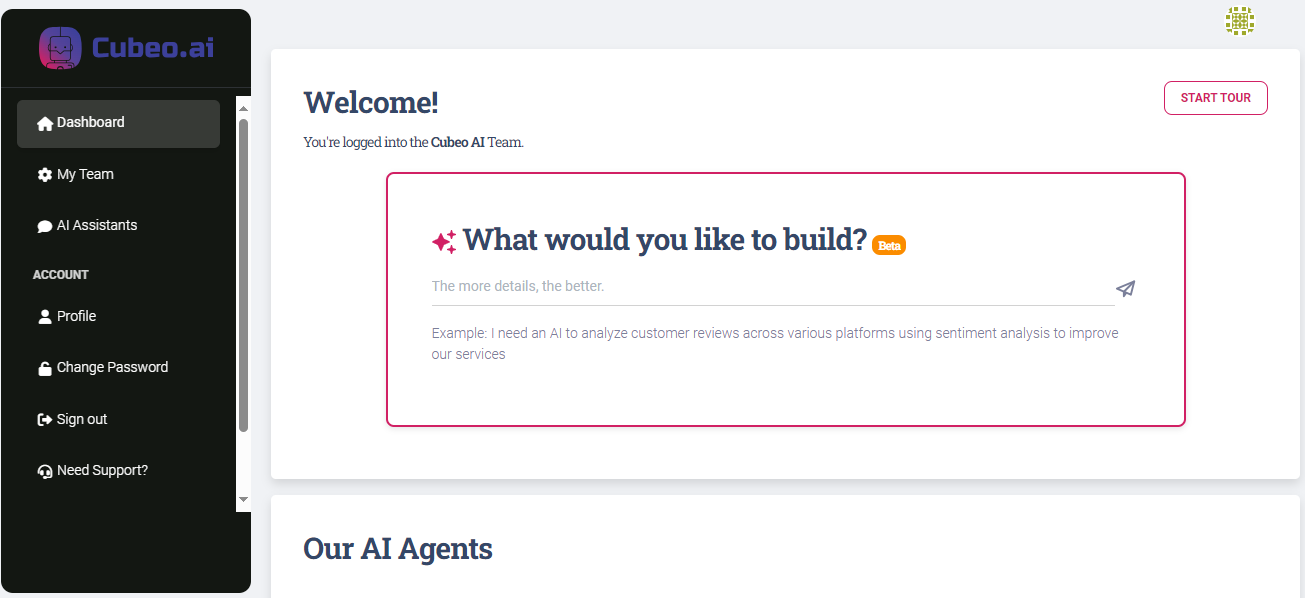The image size is (1305, 598).
Task: Click the sidebar scrollbar down arrow
Action: 243,499
